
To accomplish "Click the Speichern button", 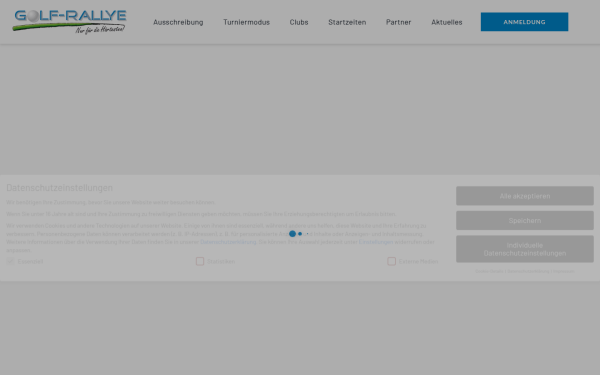I will point(525,220).
